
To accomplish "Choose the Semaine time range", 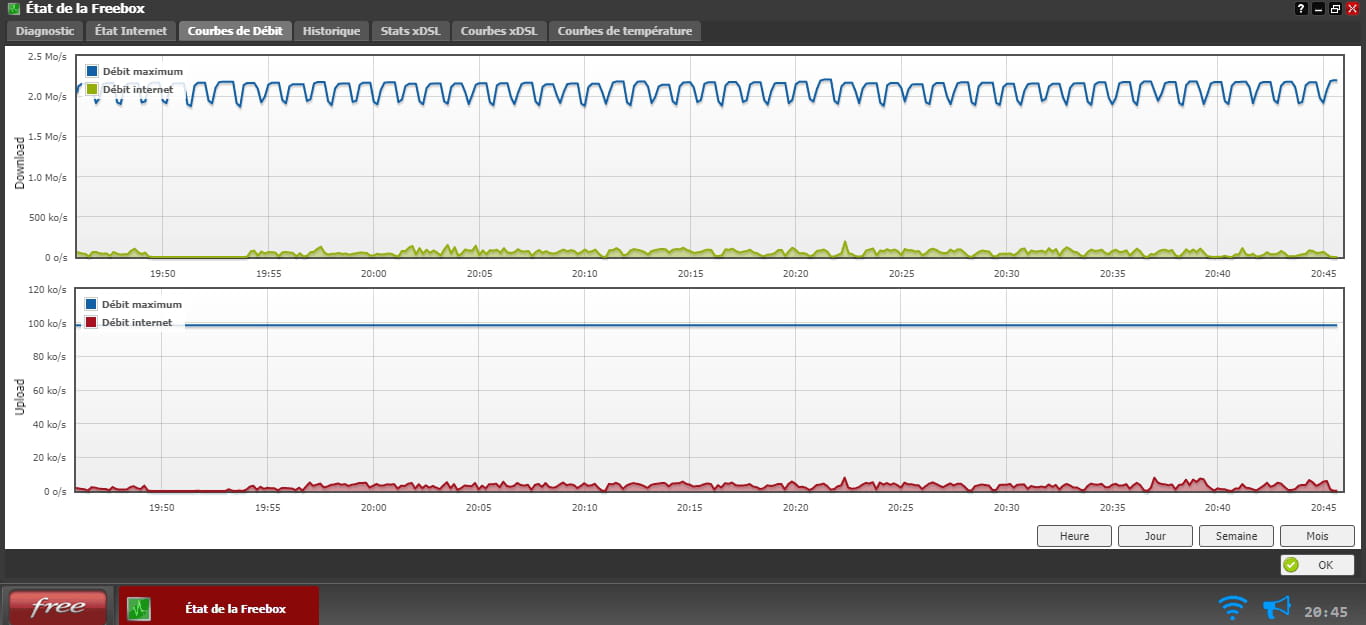I will [1236, 536].
